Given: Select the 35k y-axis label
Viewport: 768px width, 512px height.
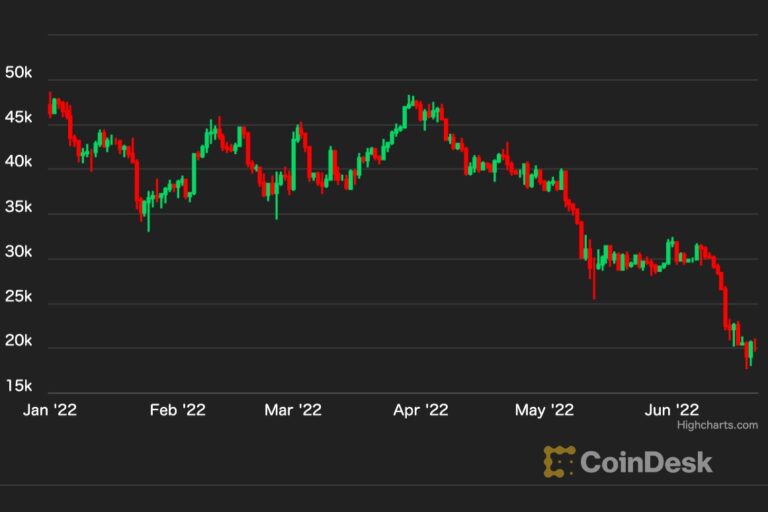Looking at the screenshot, I should [19, 206].
